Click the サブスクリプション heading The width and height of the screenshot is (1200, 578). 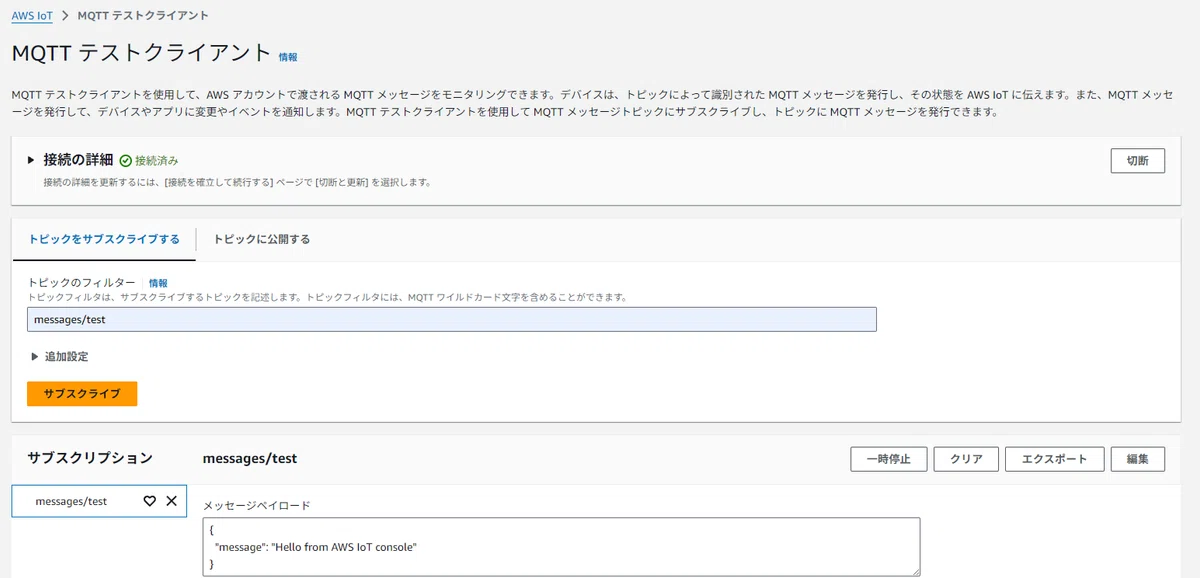click(90, 458)
